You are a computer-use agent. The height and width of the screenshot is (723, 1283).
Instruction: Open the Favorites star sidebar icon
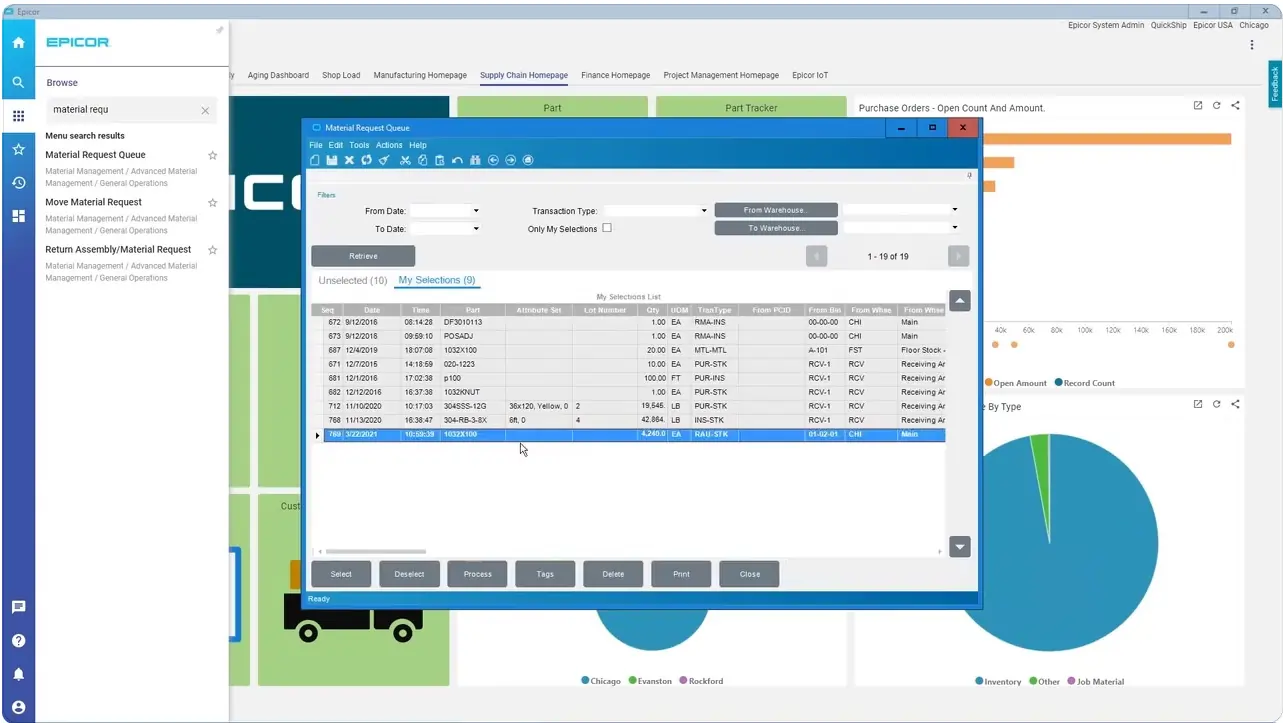[x=18, y=149]
